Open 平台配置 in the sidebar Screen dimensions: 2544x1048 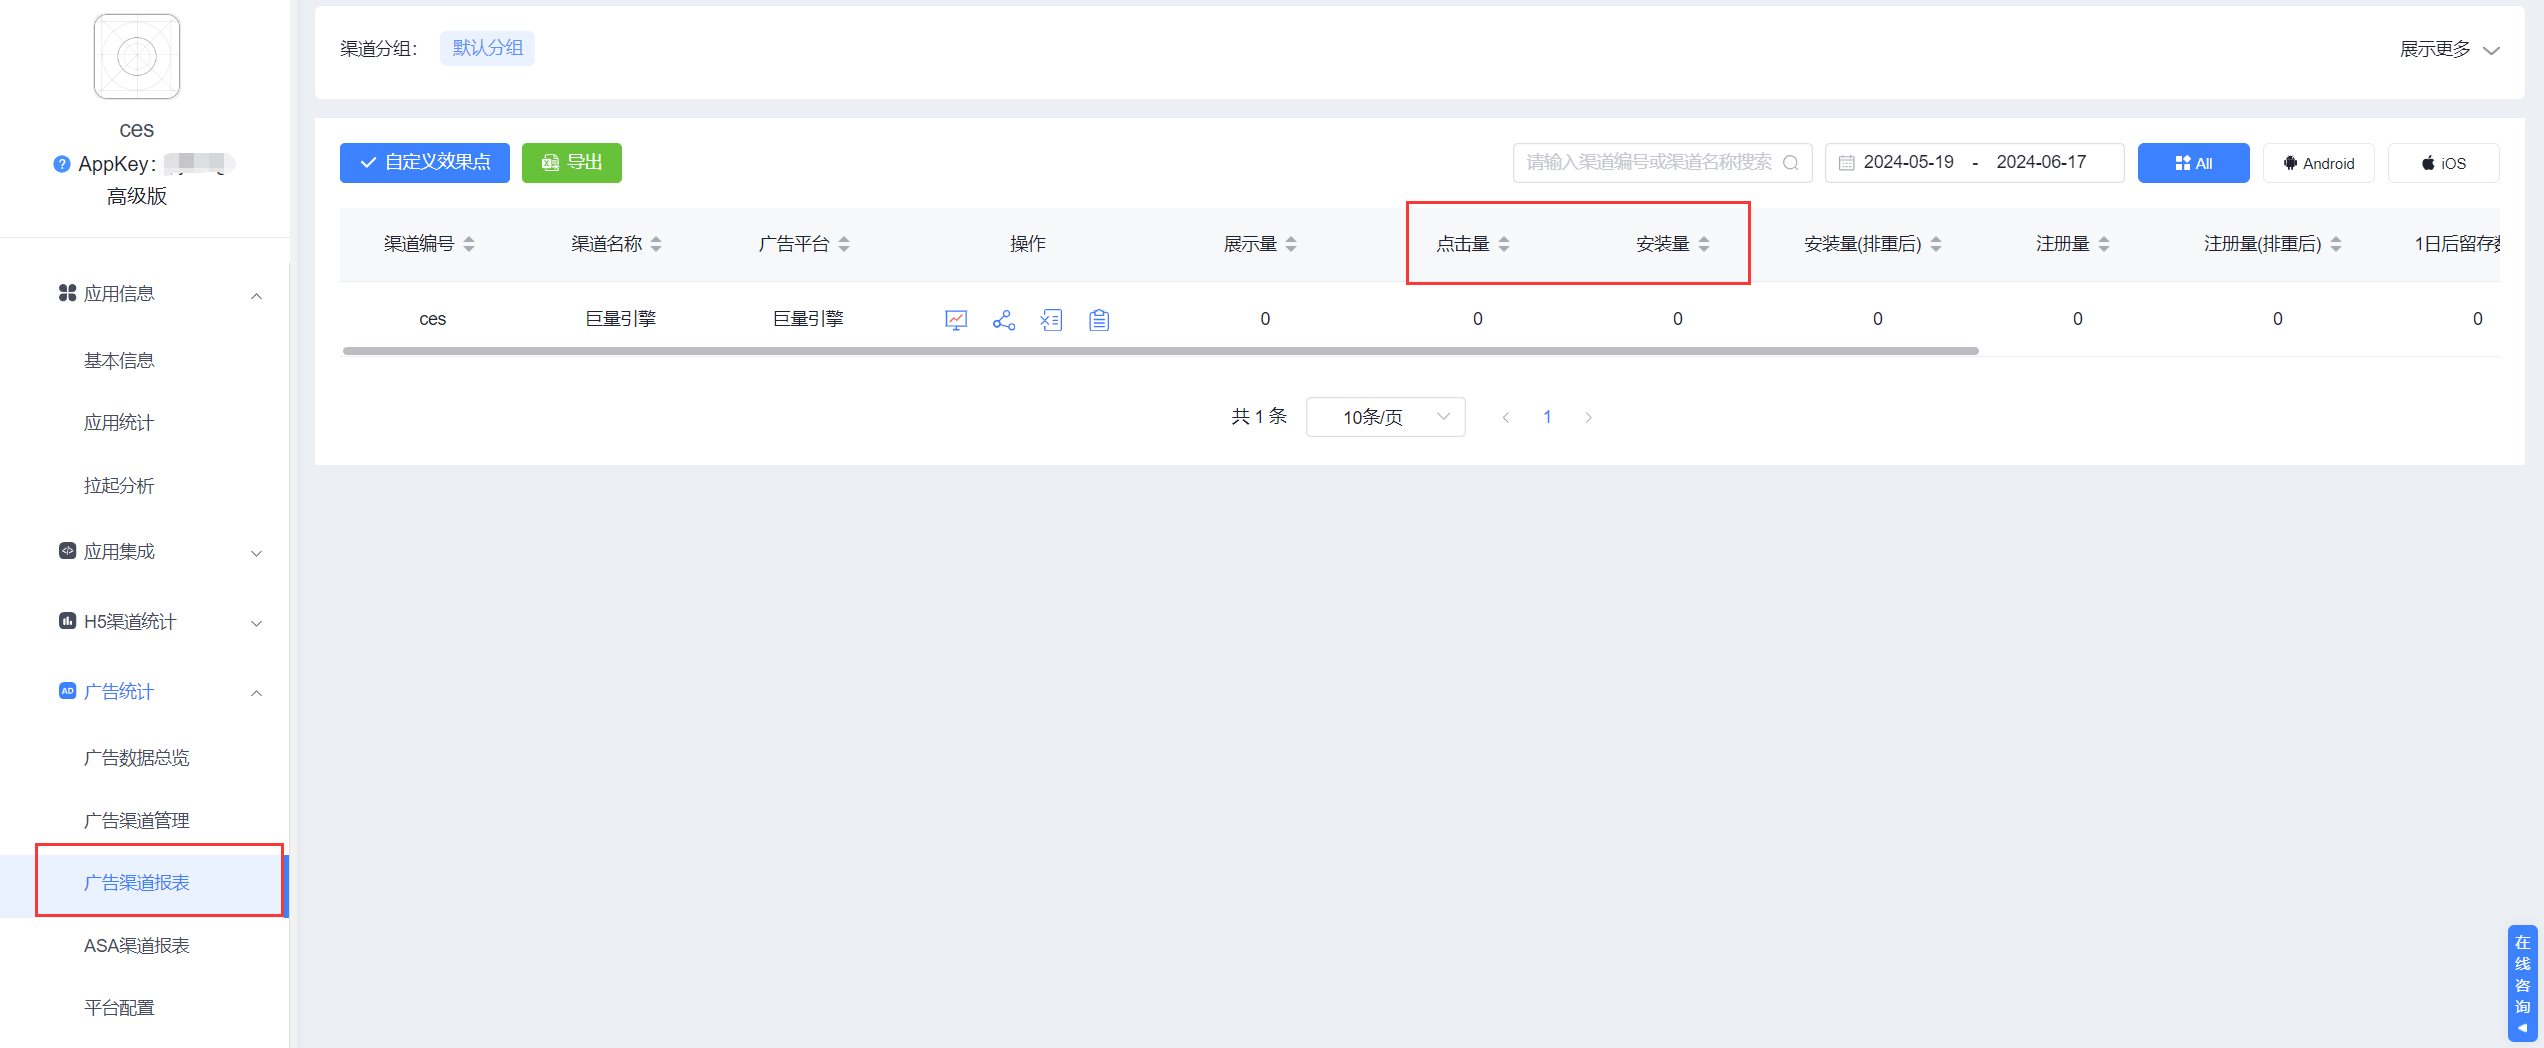(119, 1008)
